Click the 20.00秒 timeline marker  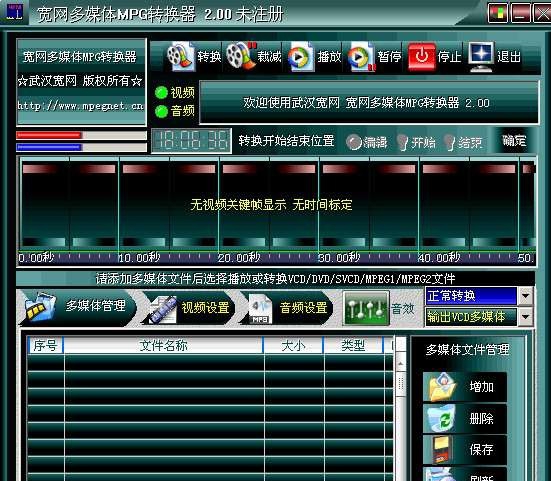[x=239, y=258]
